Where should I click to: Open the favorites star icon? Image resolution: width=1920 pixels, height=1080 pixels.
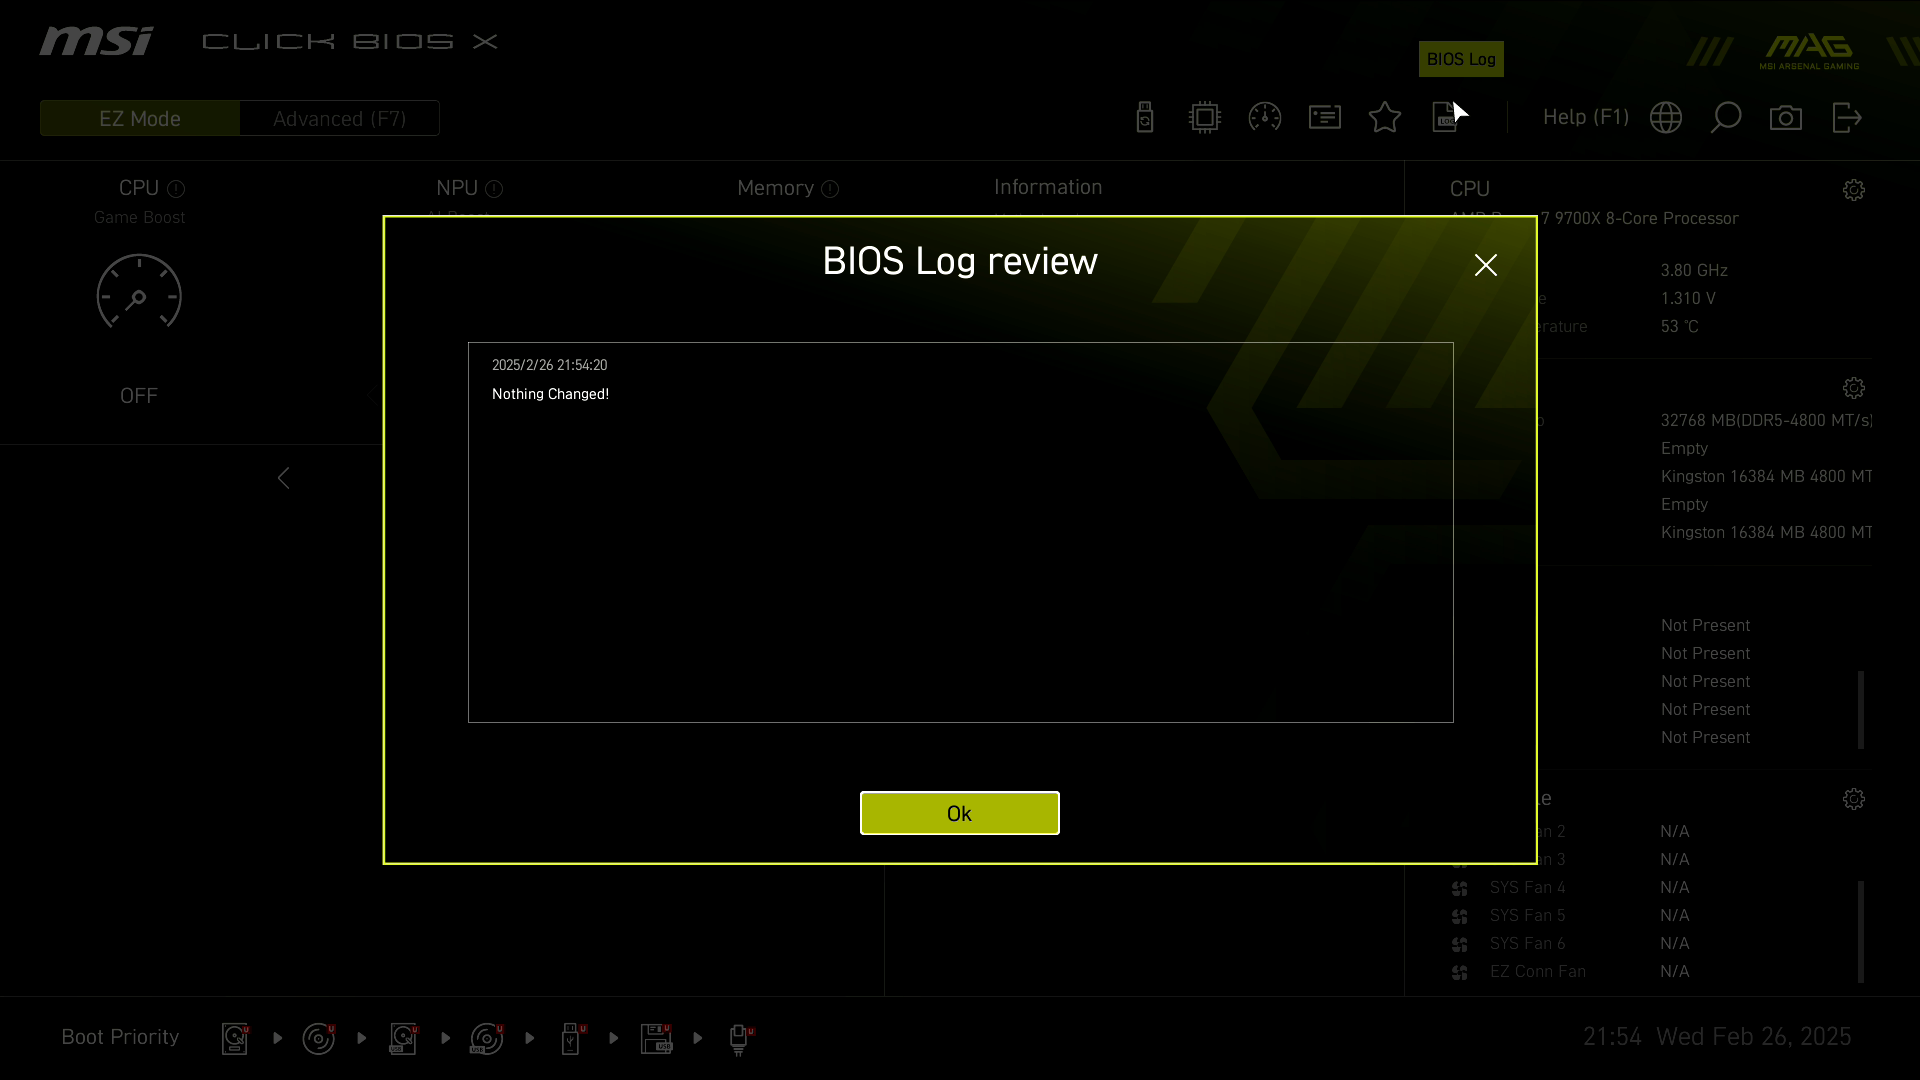[x=1385, y=117]
